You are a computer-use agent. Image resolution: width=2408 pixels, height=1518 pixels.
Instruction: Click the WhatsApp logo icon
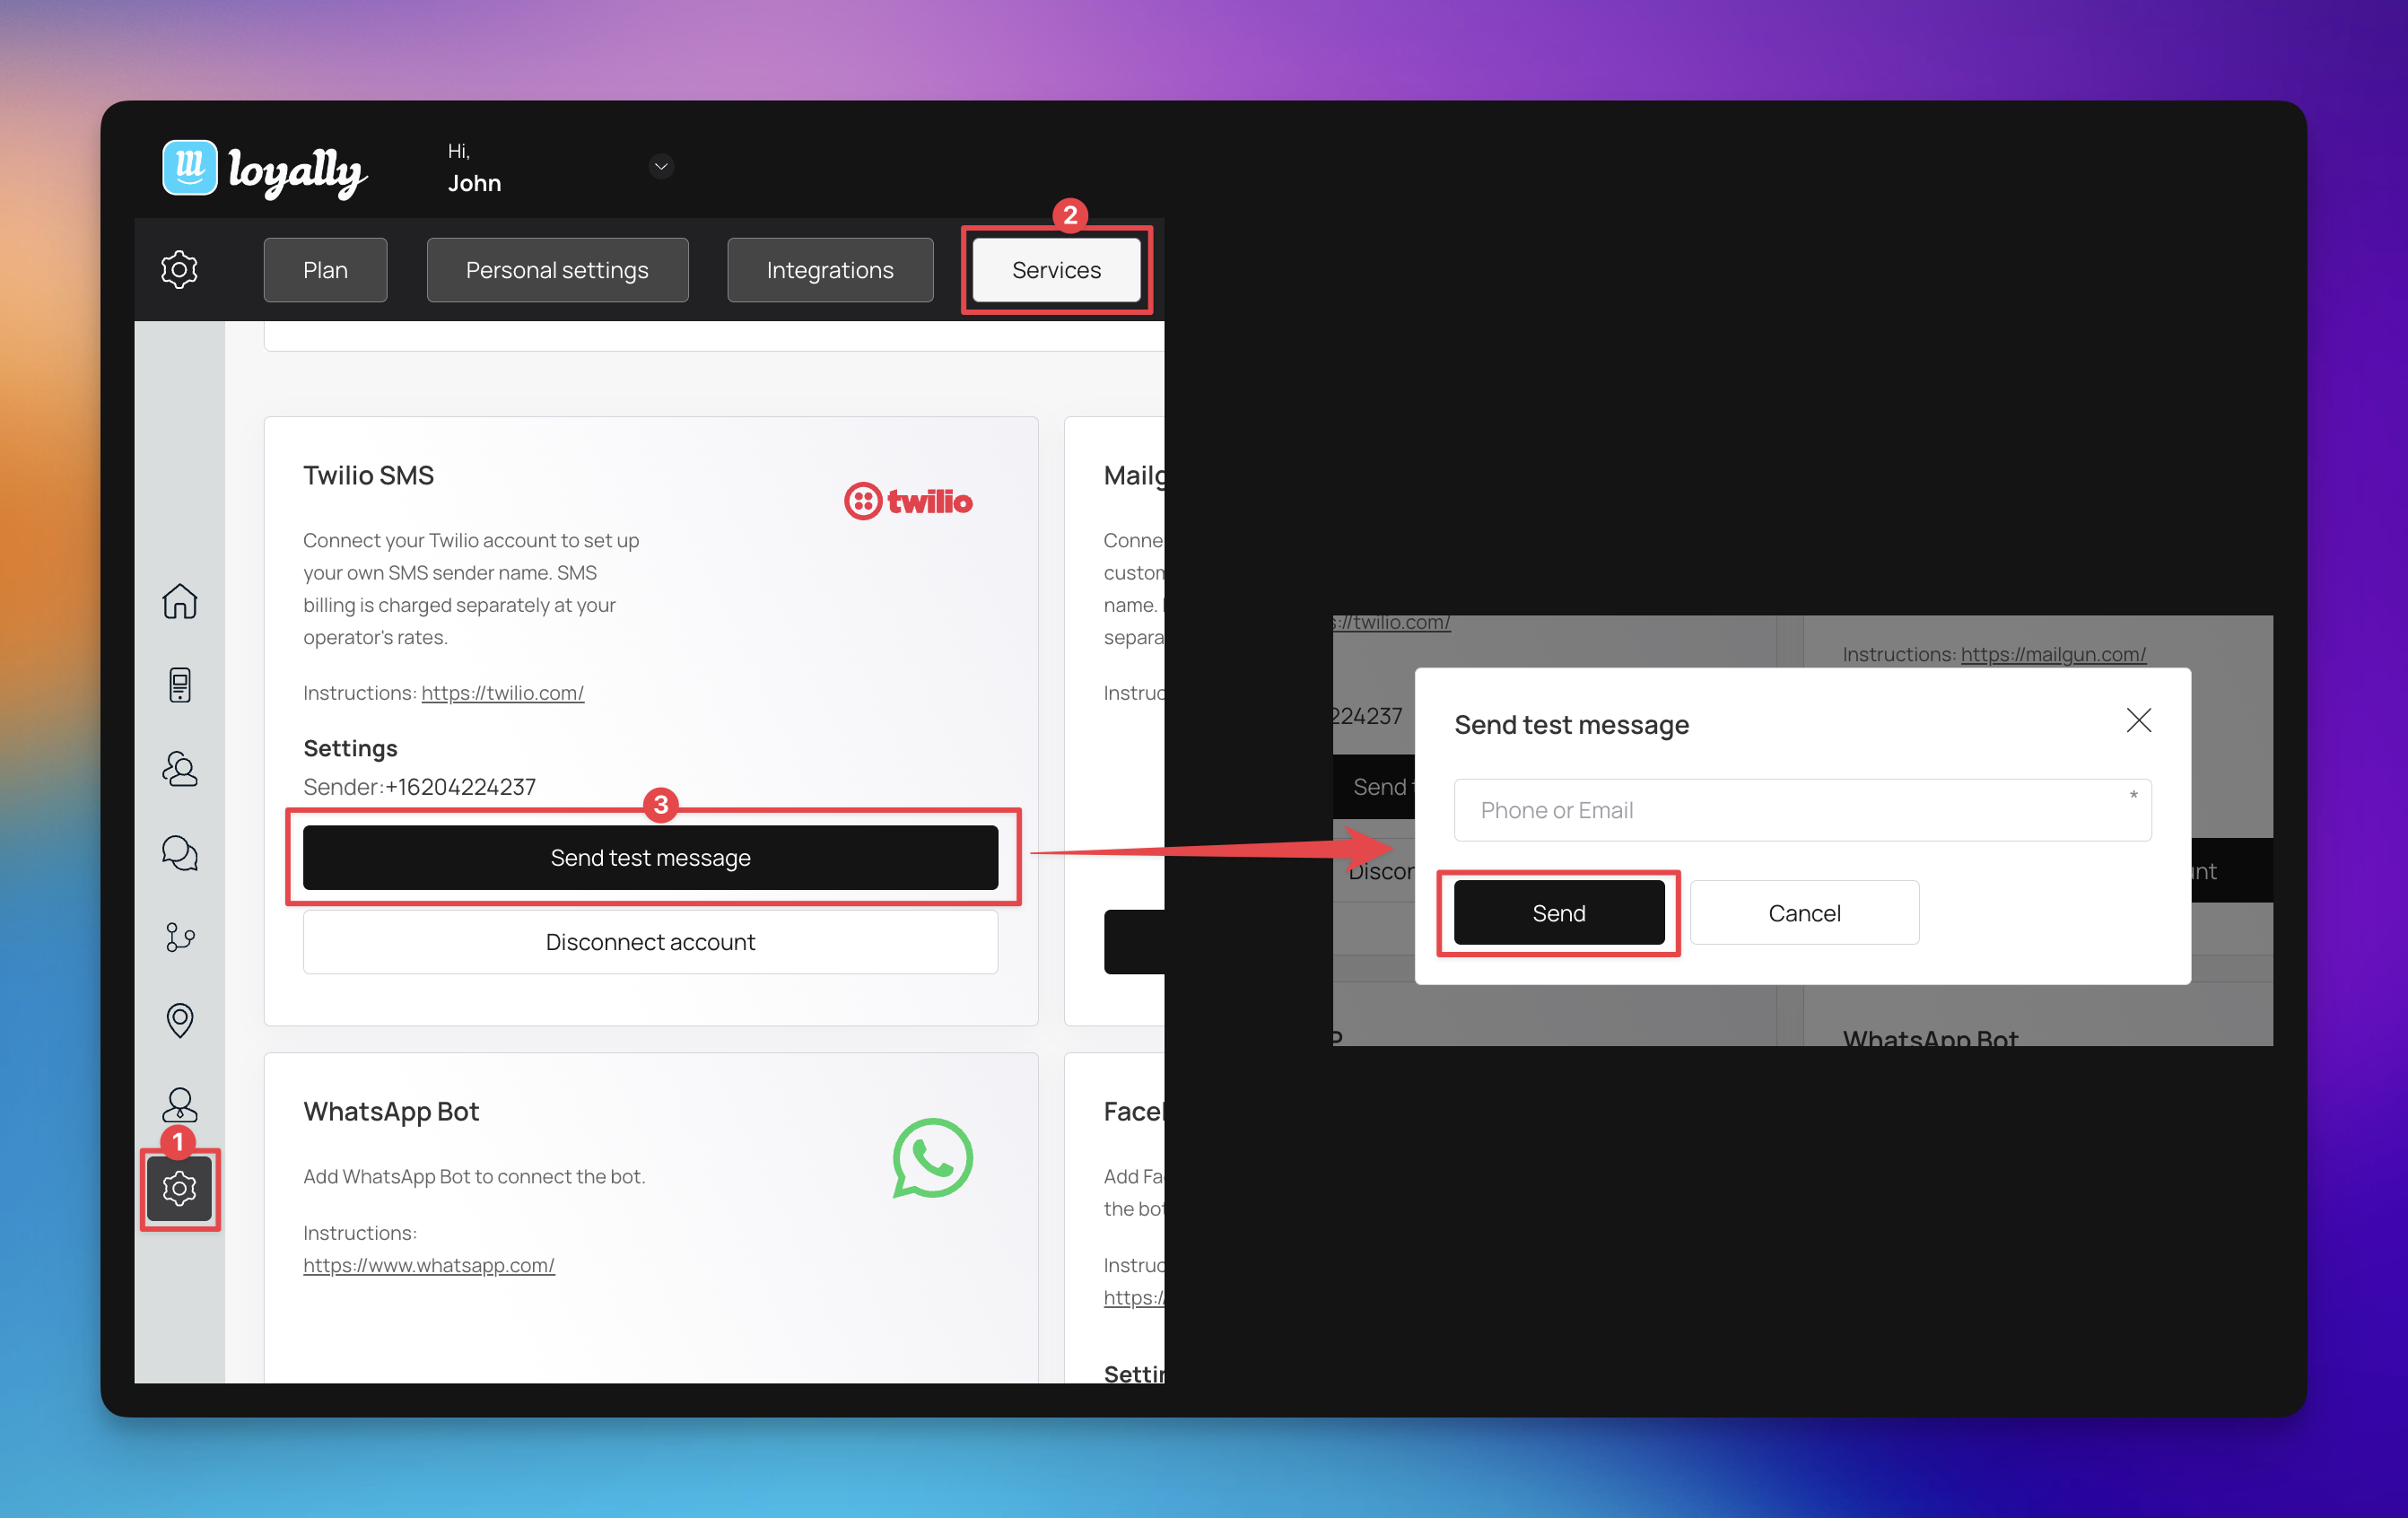pos(932,1158)
